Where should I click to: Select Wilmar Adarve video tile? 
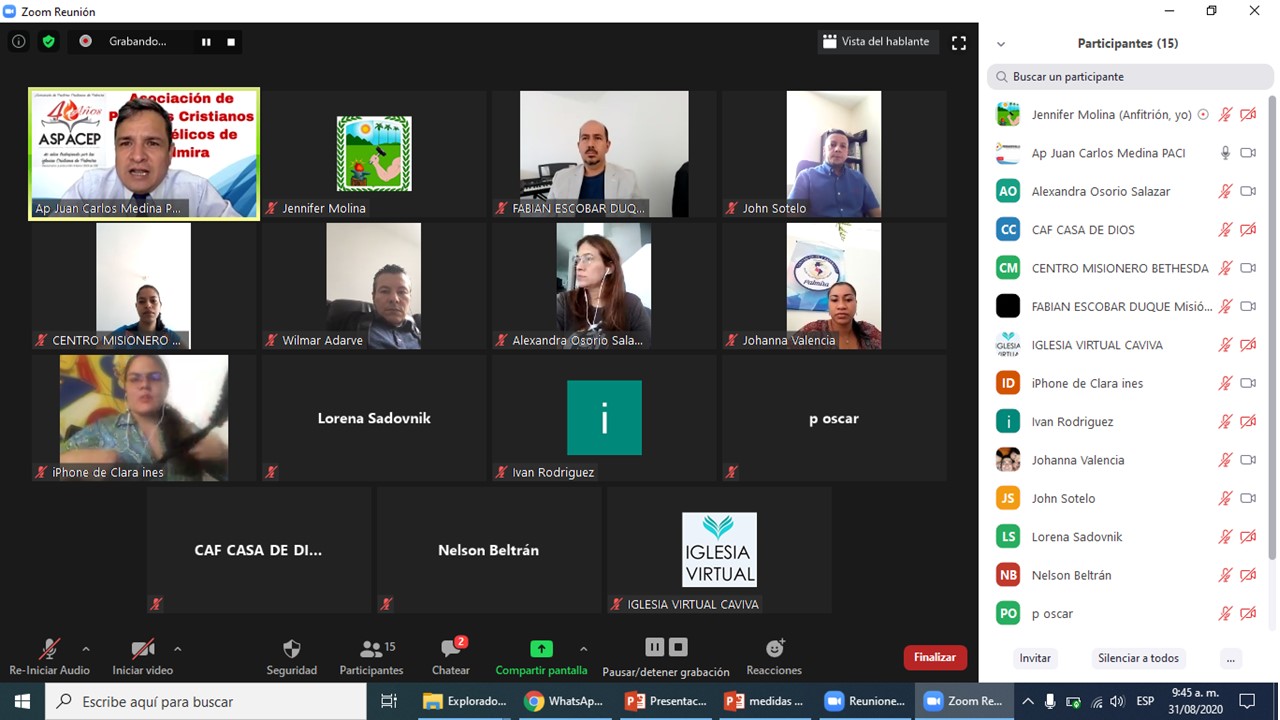[374, 286]
